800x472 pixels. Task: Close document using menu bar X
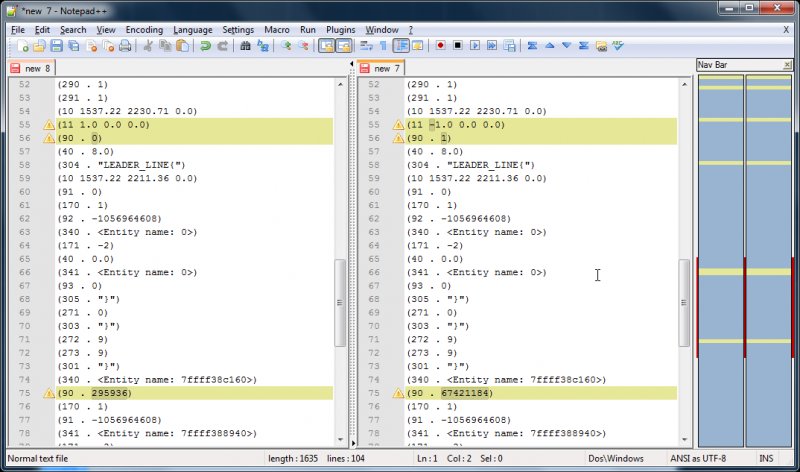point(786,30)
